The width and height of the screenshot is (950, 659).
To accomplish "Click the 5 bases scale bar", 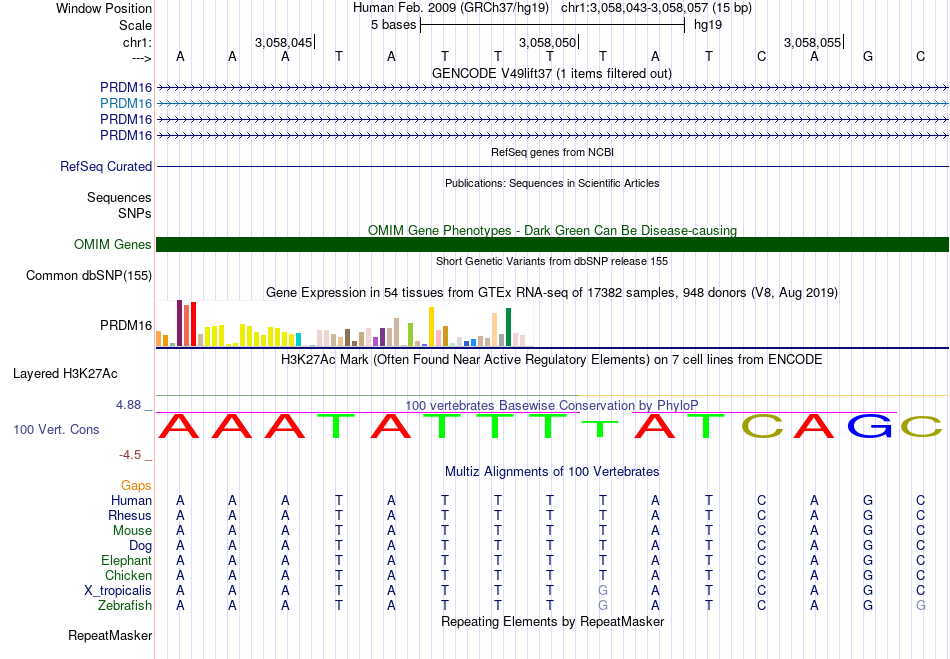I will pyautogui.click(x=553, y=25).
